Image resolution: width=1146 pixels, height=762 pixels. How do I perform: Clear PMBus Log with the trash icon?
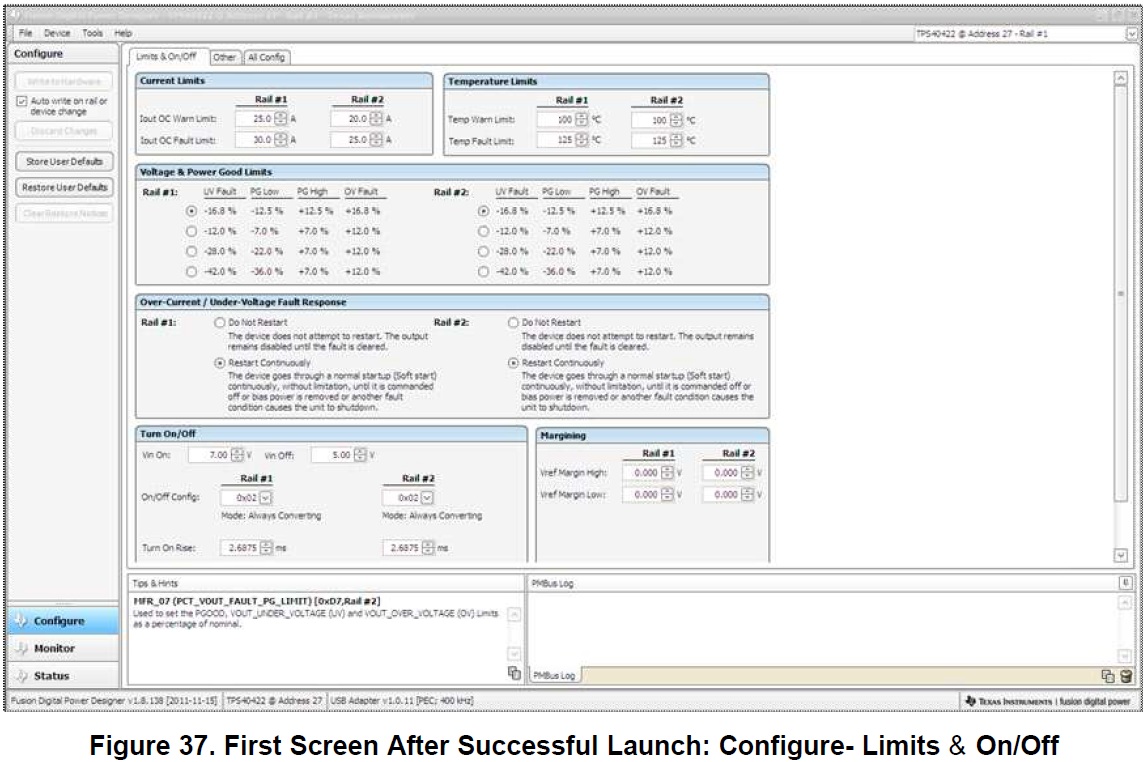pos(1125,676)
